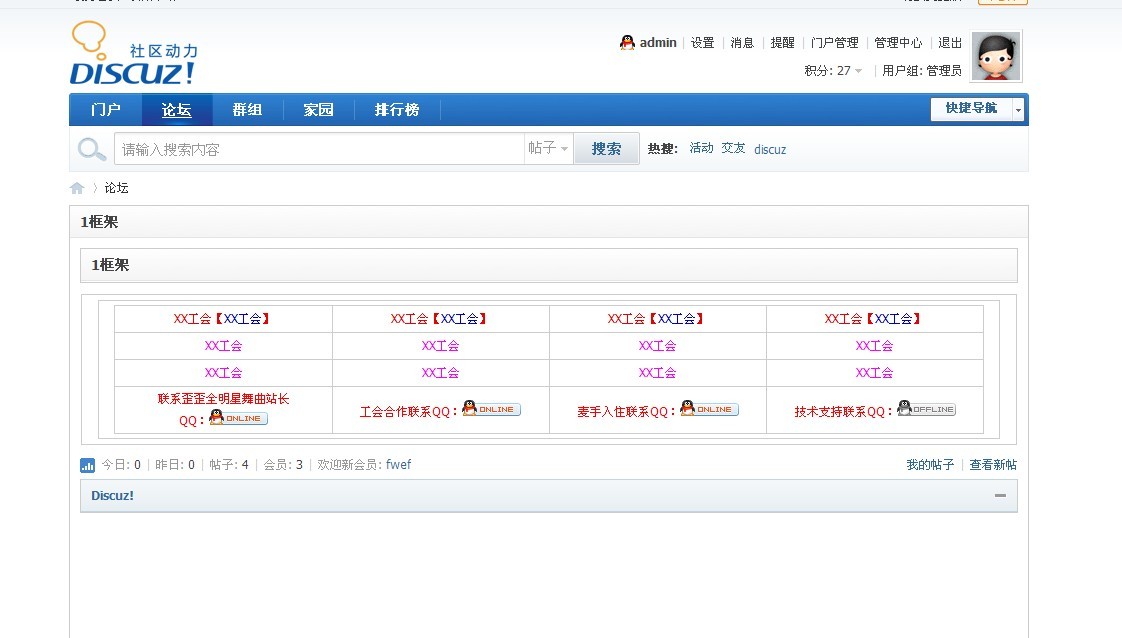Click the 帖子: 4 statistic
This screenshot has height=638, width=1122.
229,465
